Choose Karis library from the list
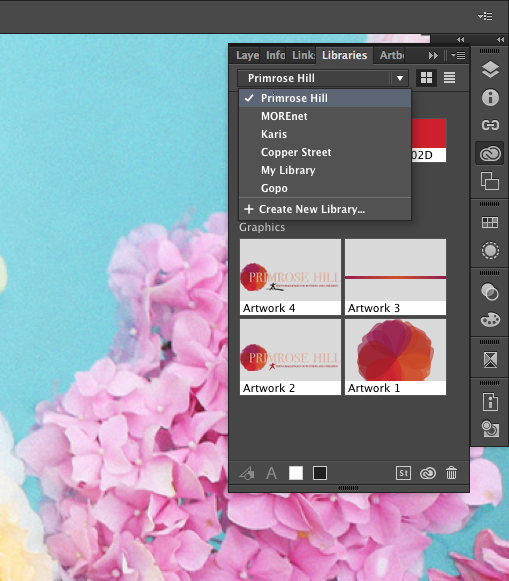Image resolution: width=509 pixels, height=581 pixels. [x=325, y=134]
